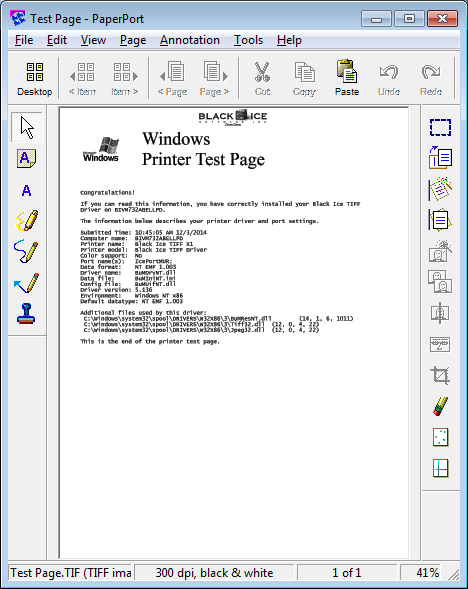The height and width of the screenshot is (589, 468).
Task: Click the photo enhance icon
Action: (440, 251)
